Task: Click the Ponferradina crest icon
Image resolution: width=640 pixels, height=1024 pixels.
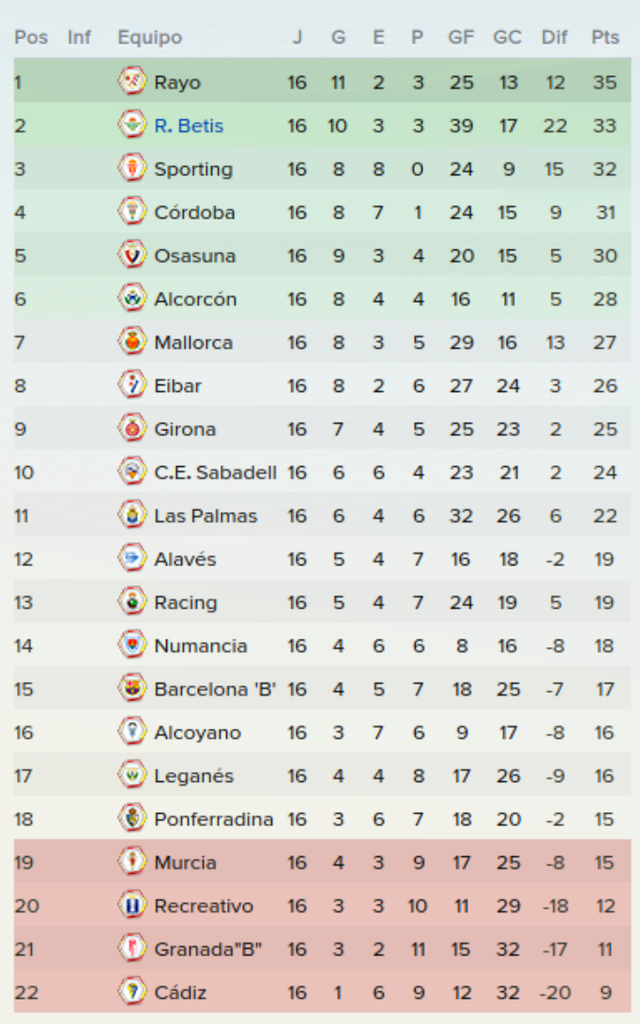Action: point(132,818)
